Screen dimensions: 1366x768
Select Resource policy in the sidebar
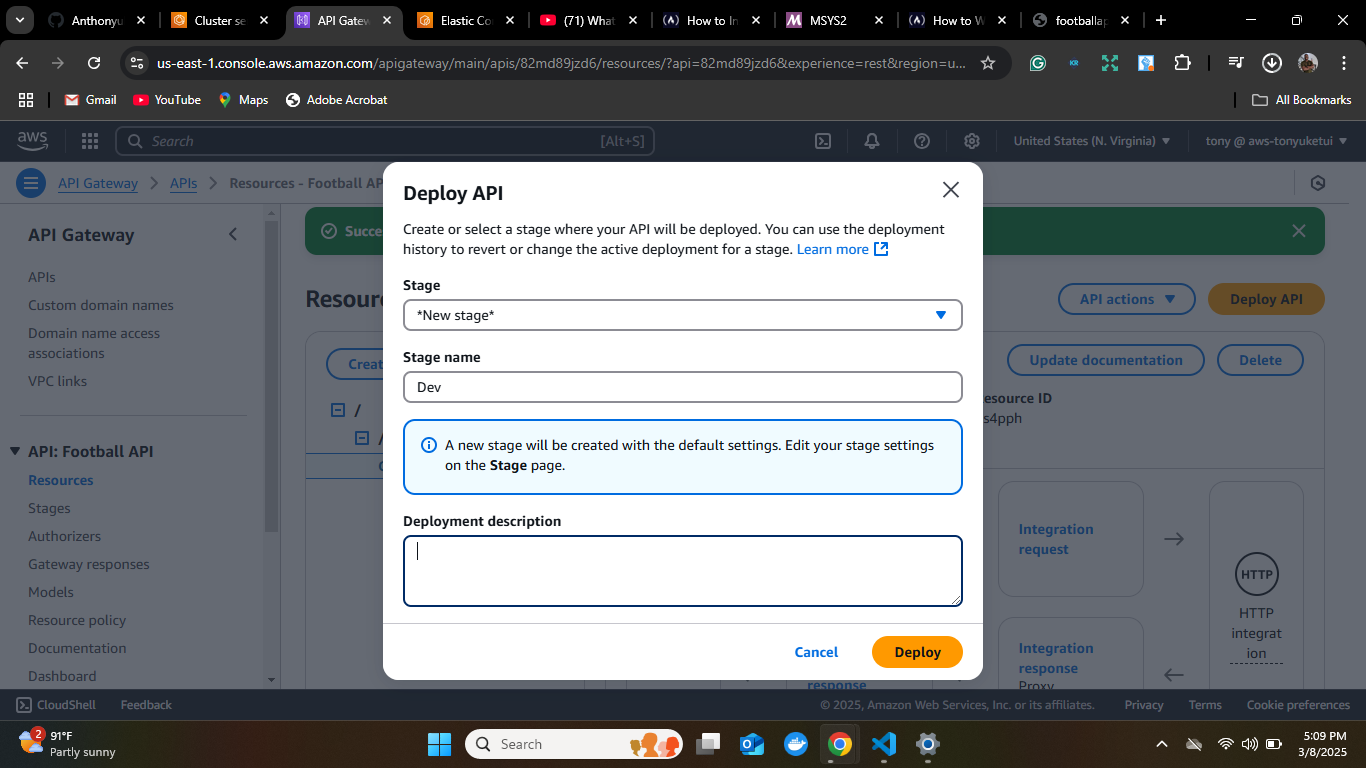pos(77,620)
